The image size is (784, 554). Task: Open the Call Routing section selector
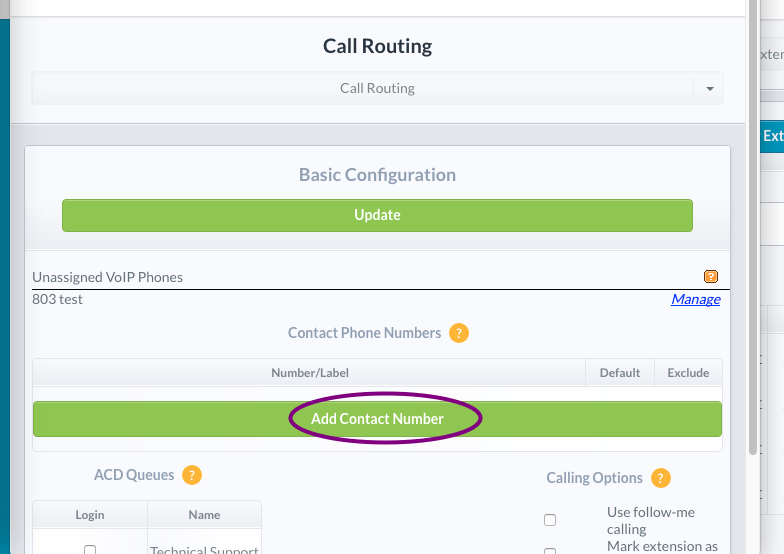[377, 88]
